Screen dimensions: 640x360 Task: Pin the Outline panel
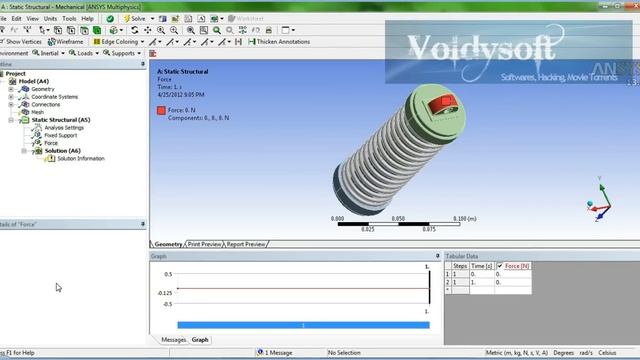coord(143,64)
